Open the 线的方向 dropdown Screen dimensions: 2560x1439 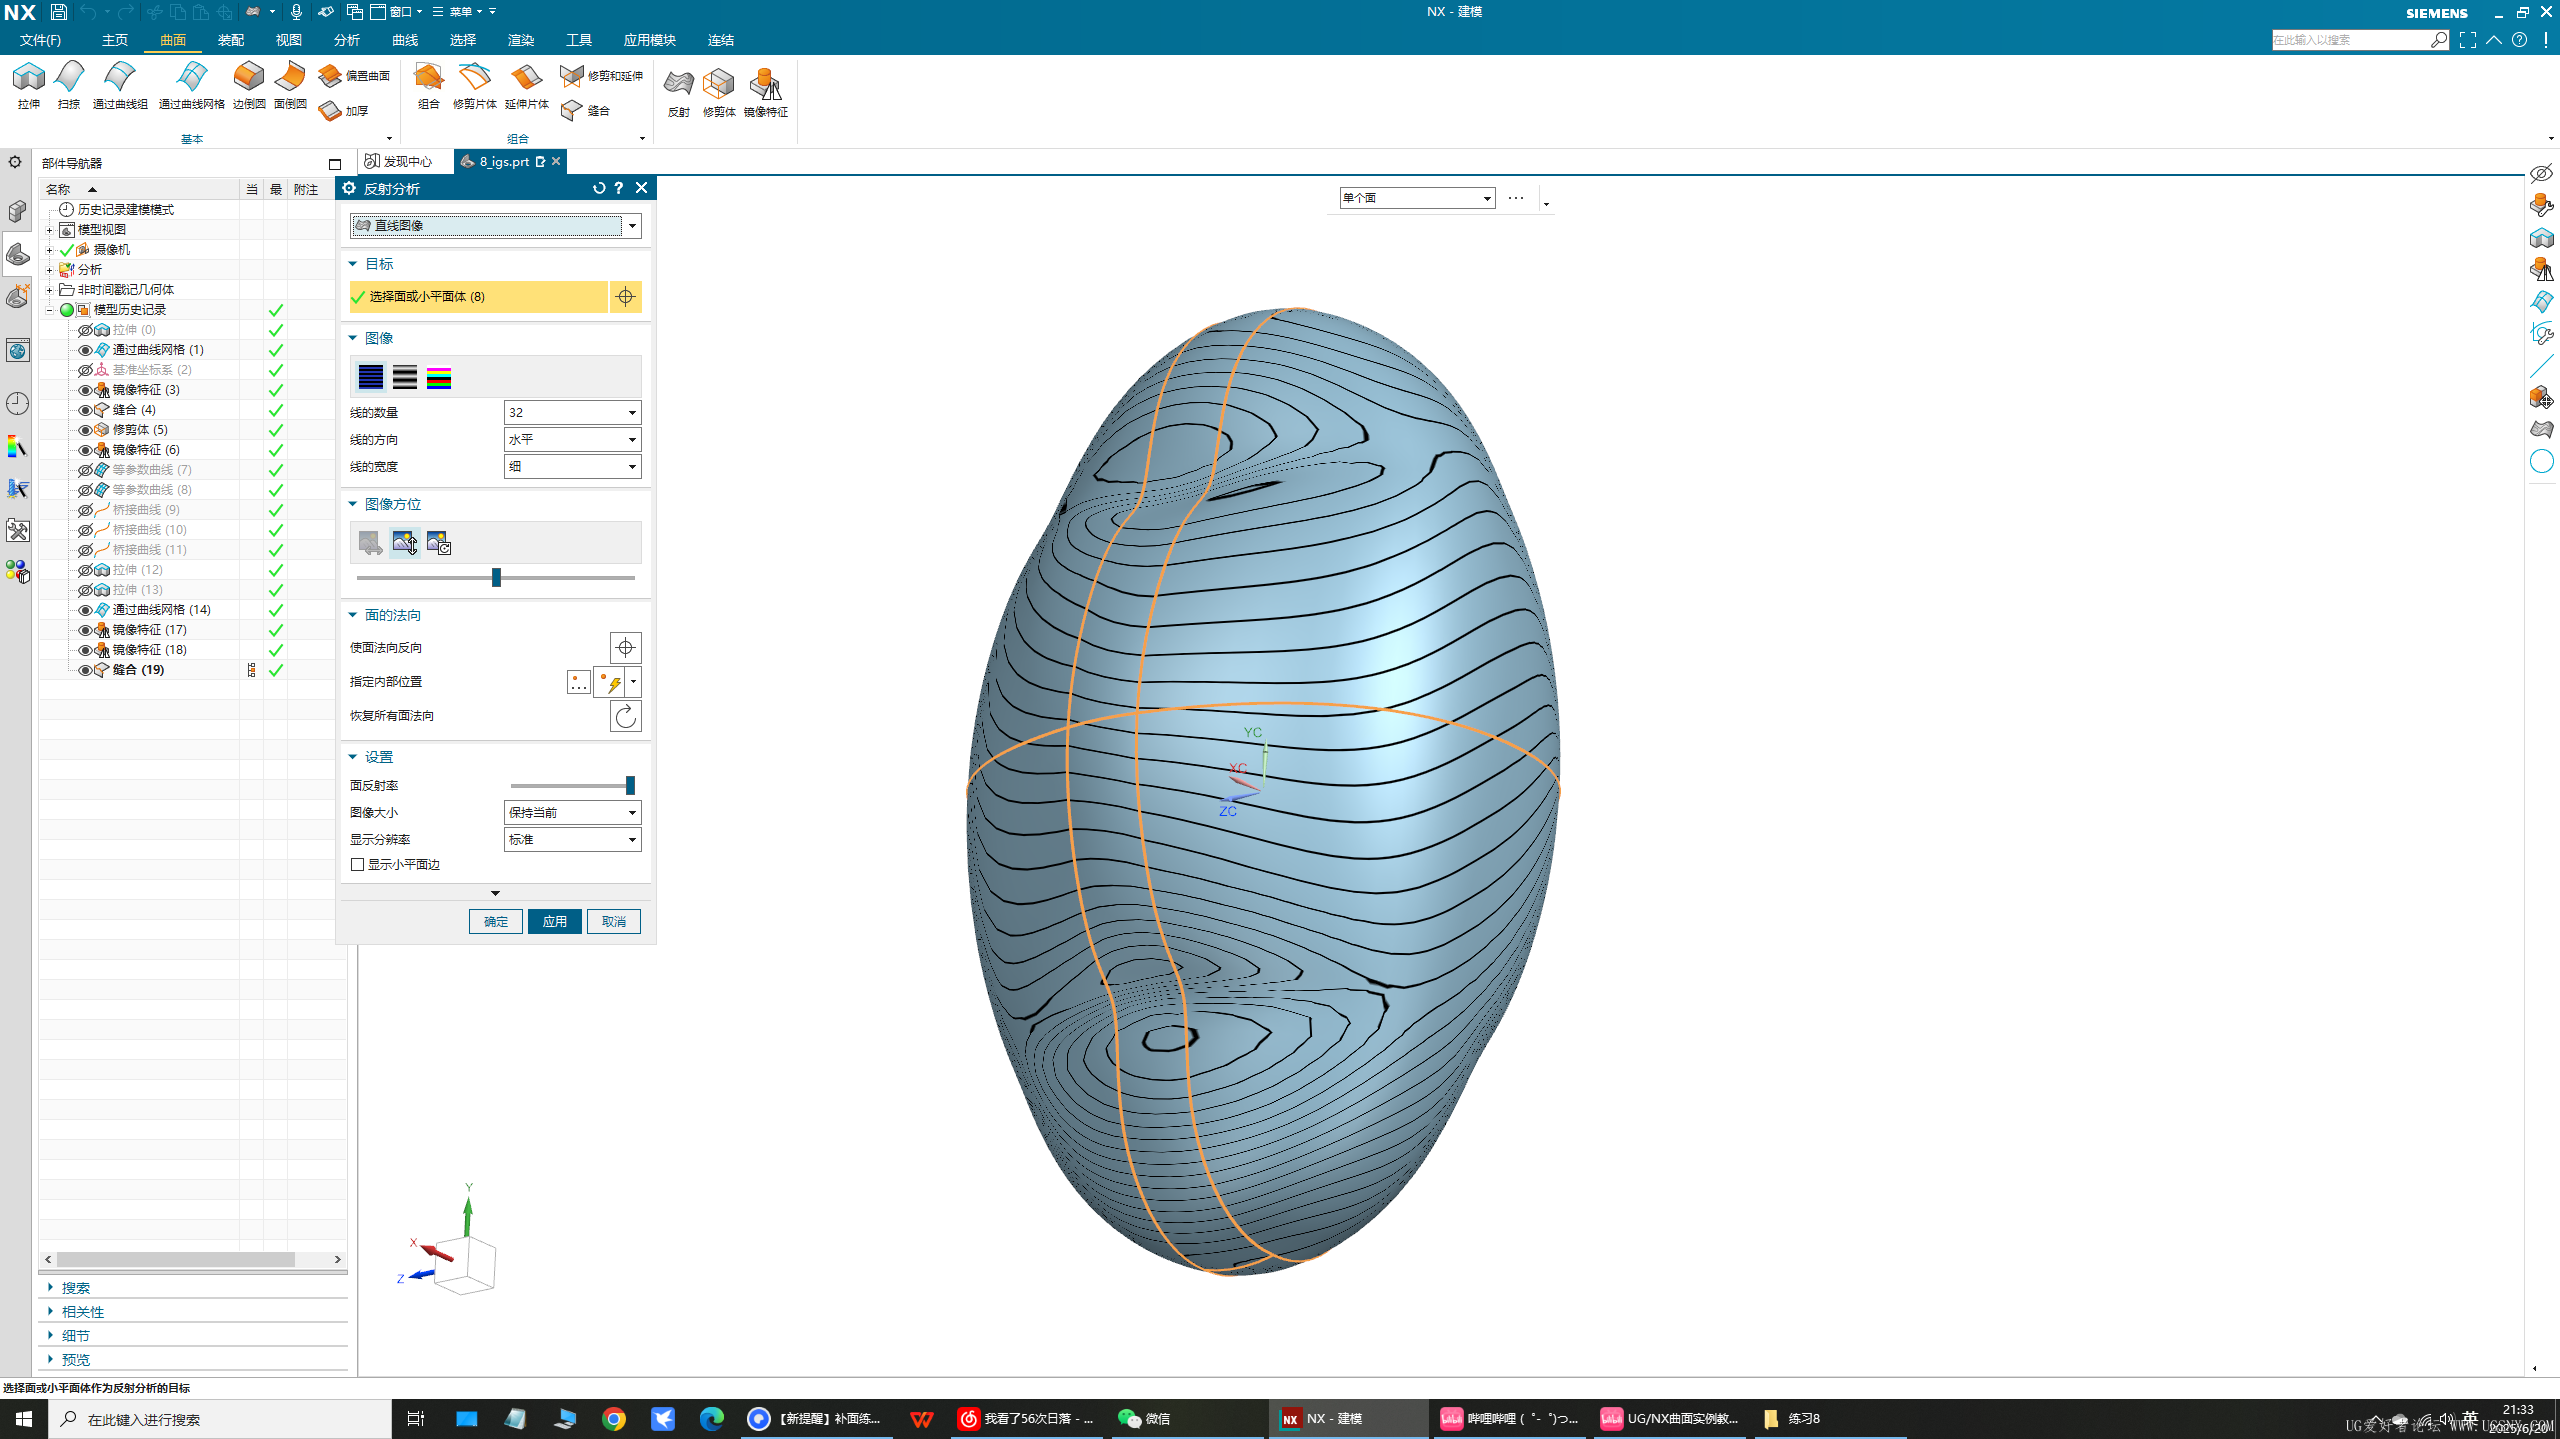[572, 440]
